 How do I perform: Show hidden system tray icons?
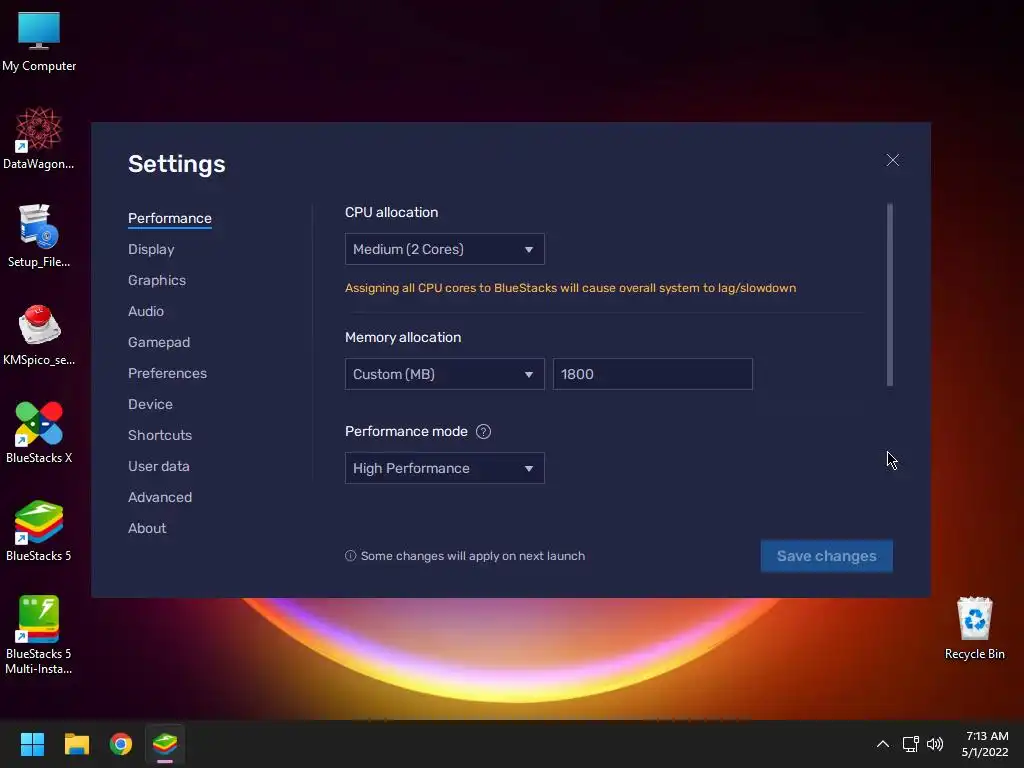click(882, 744)
